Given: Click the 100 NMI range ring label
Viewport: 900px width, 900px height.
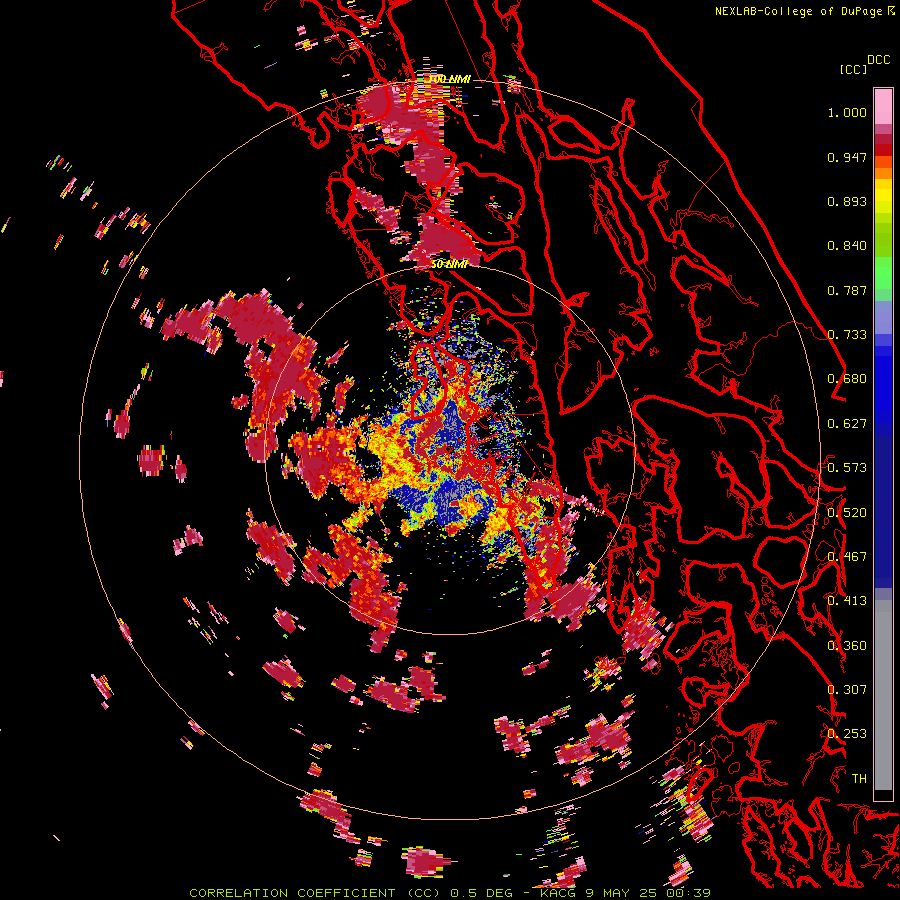Looking at the screenshot, I should pyautogui.click(x=450, y=79).
